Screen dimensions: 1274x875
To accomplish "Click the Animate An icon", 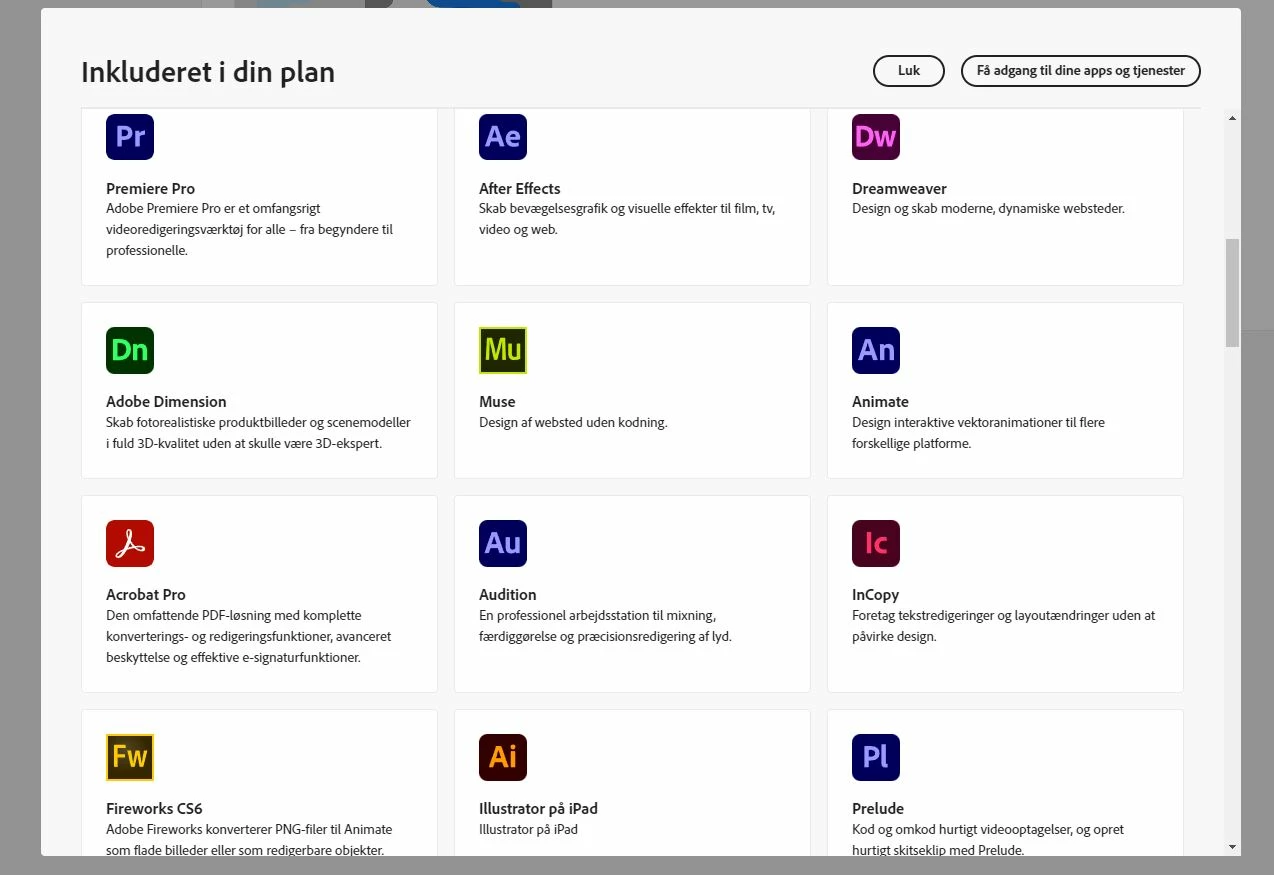I will (876, 350).
